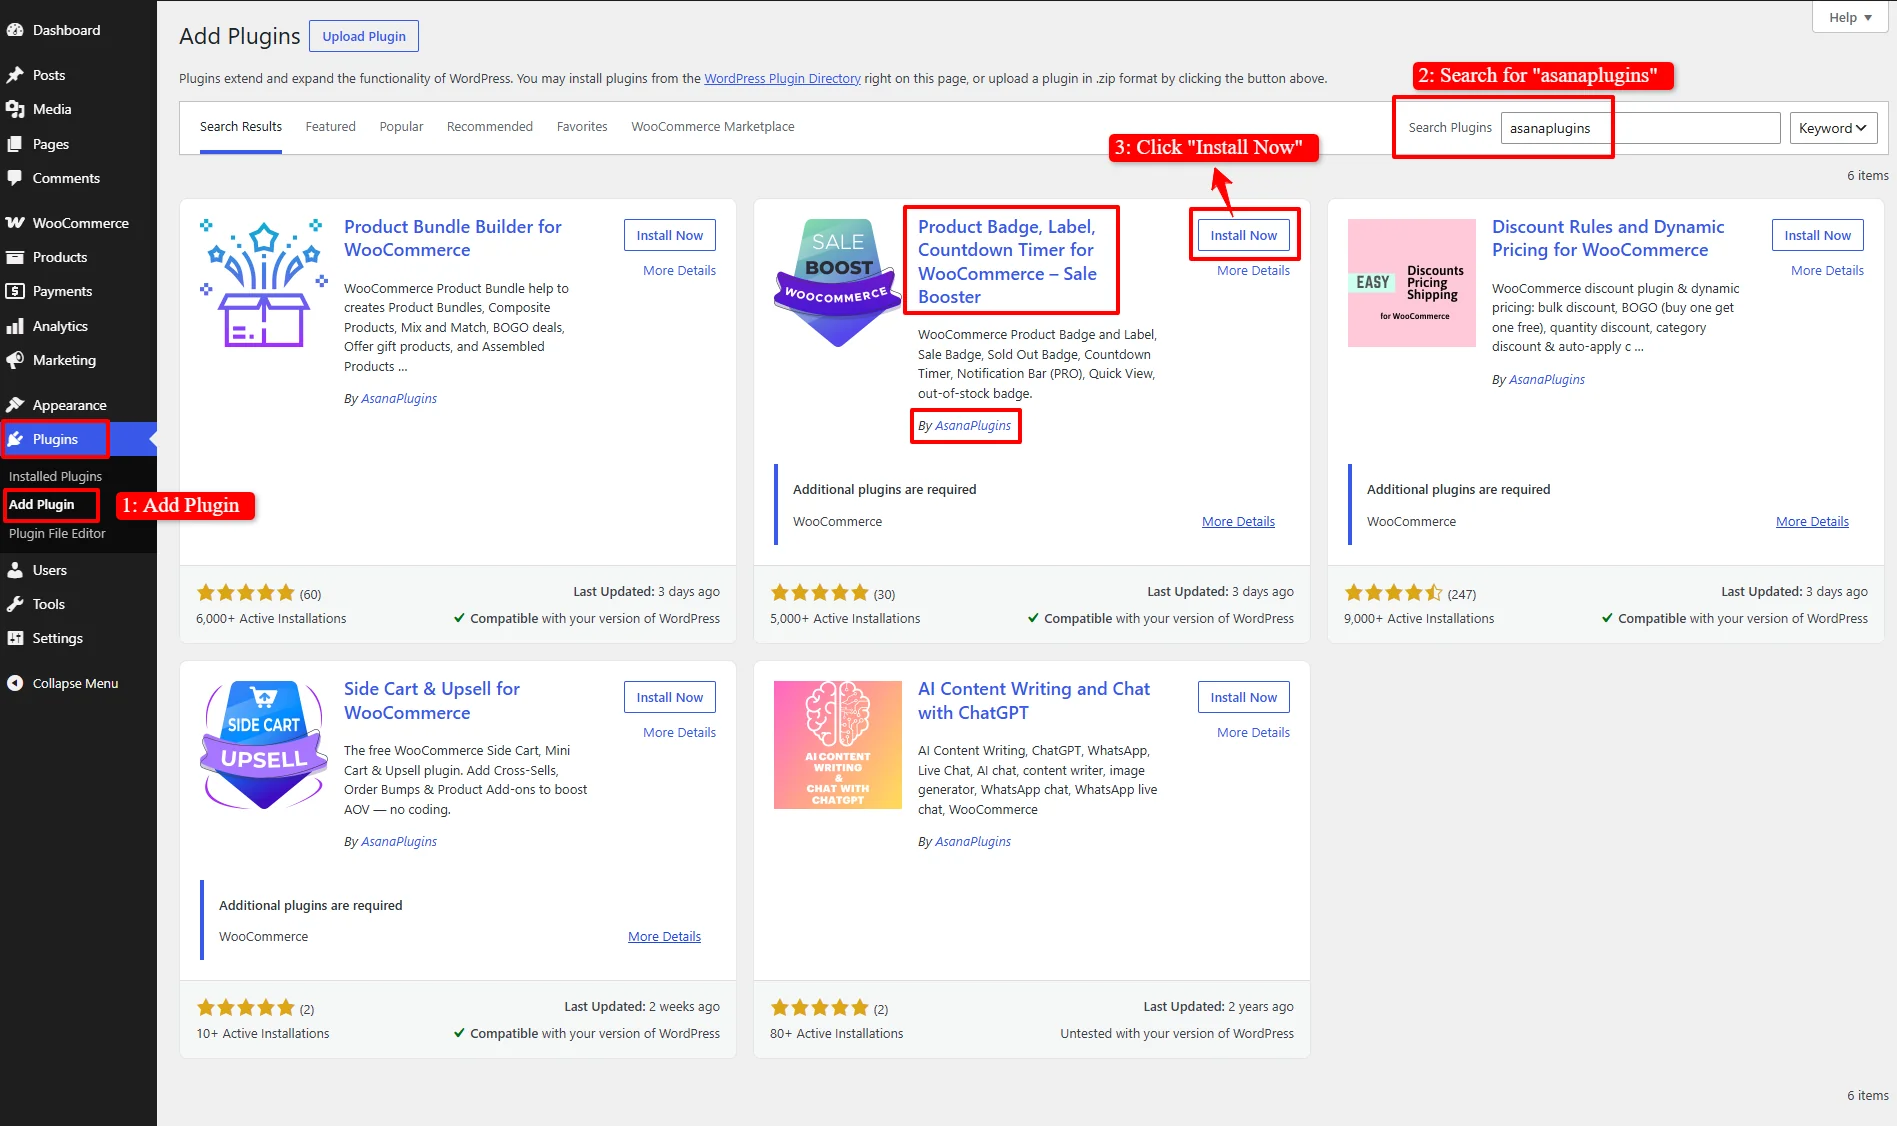Click the Marketing megaphone icon
Image resolution: width=1897 pixels, height=1126 pixels.
15,360
